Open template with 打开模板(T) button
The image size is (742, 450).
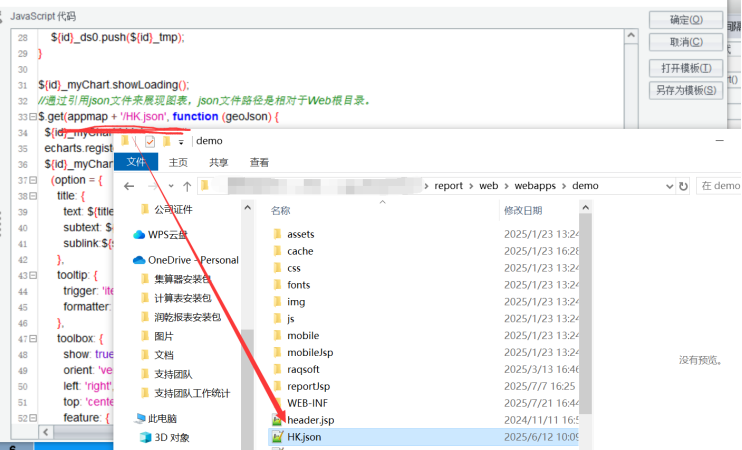[x=686, y=68]
